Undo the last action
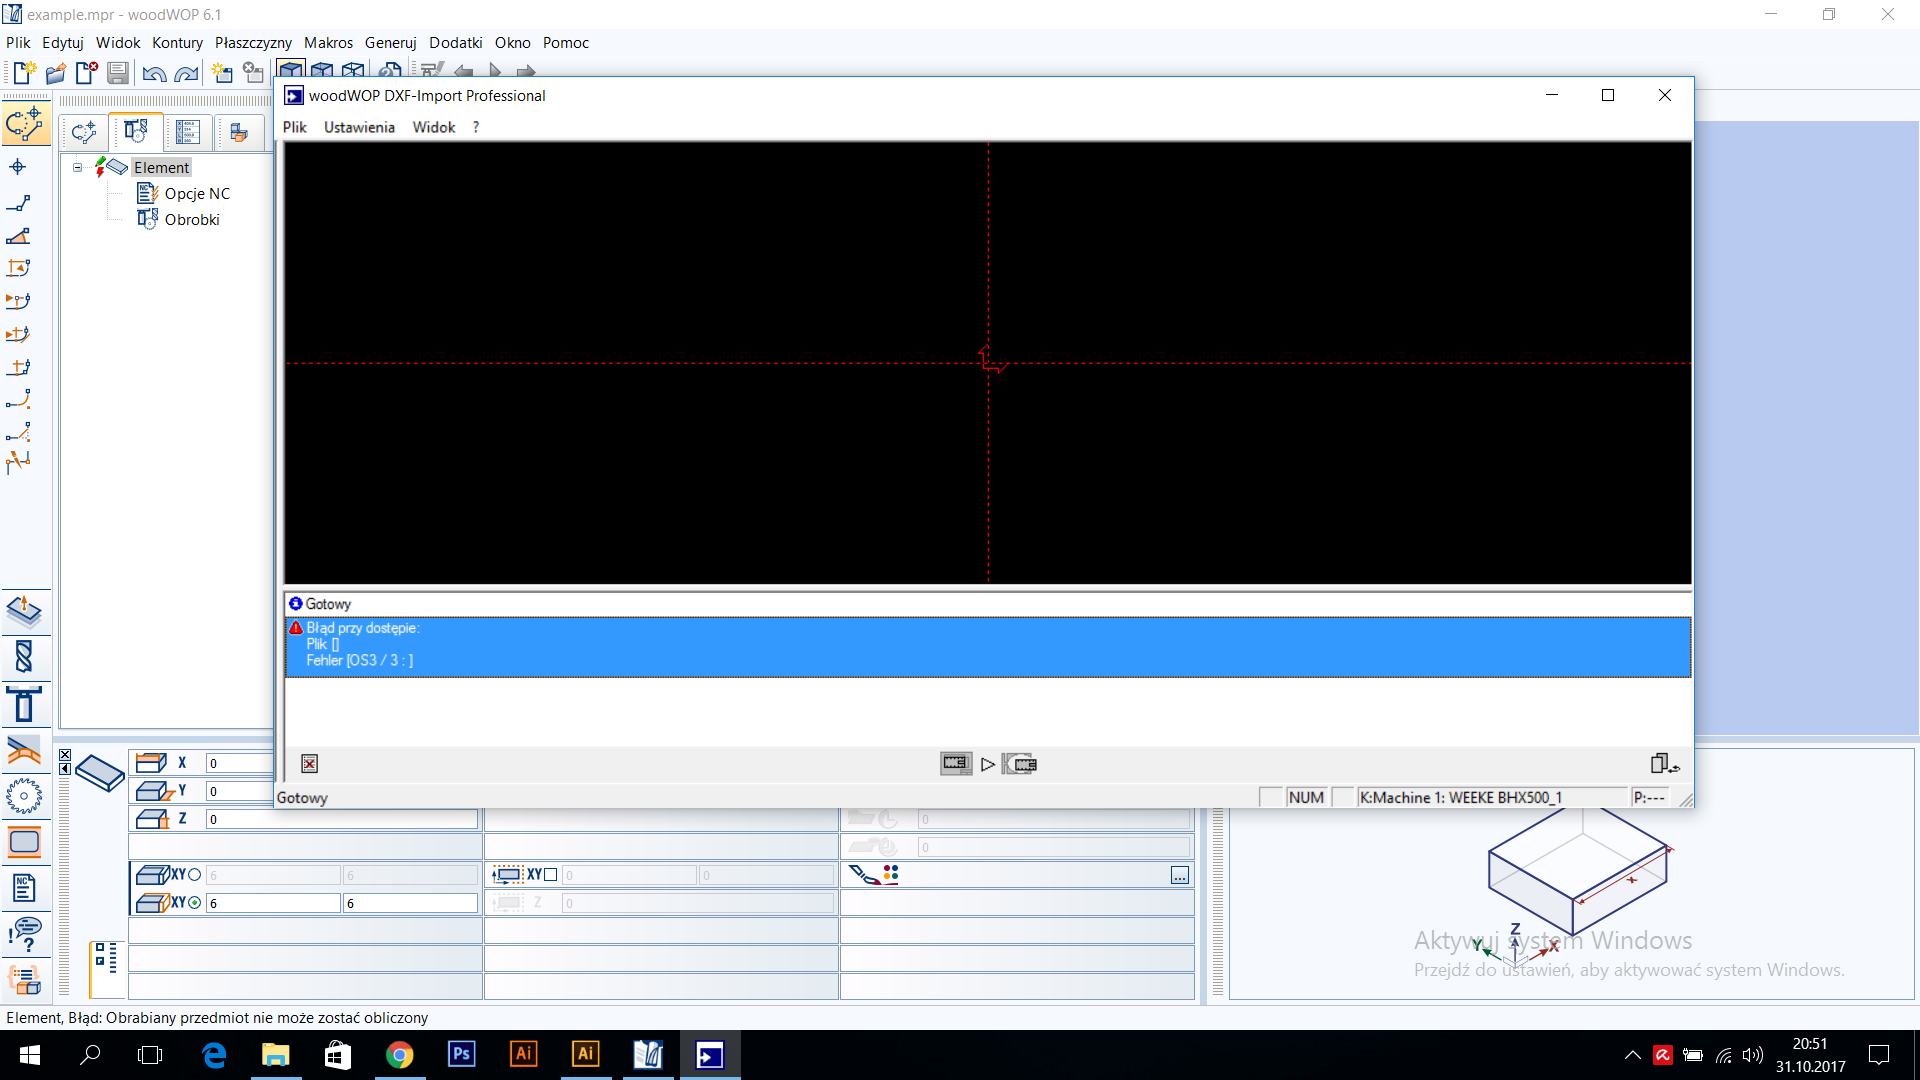 coord(154,73)
